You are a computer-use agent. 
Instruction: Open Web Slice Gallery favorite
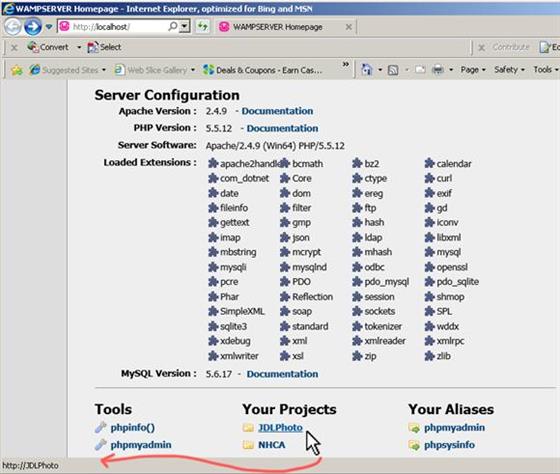click(154, 70)
